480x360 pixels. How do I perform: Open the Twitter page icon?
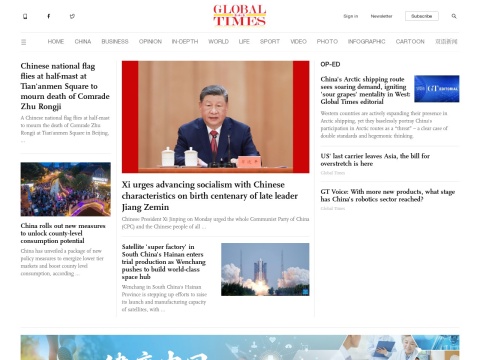pos(72,16)
